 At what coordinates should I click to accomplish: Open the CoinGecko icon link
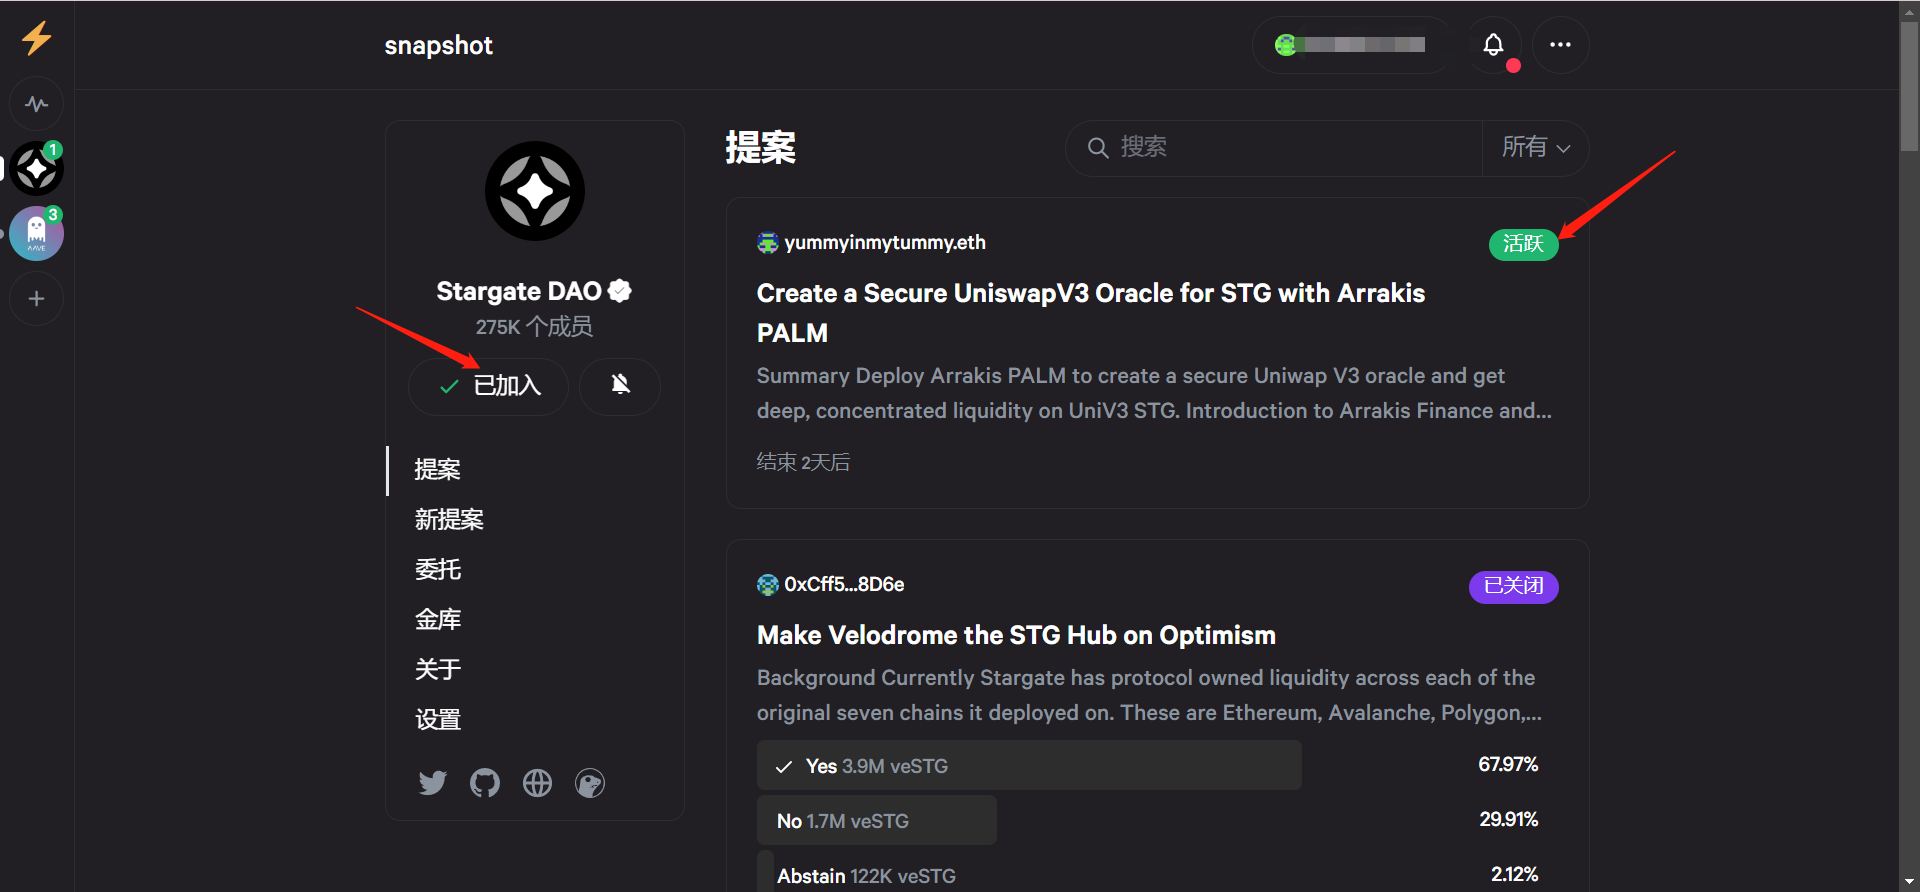[590, 783]
